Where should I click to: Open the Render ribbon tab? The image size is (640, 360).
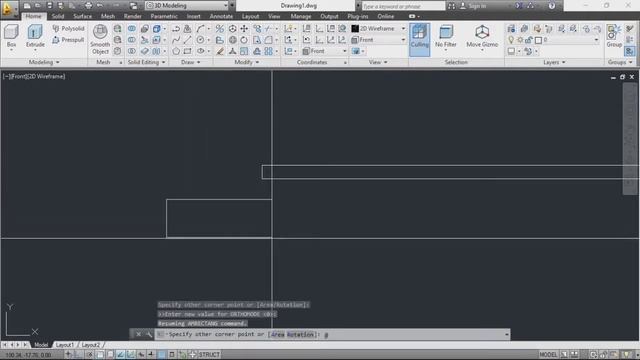tap(133, 16)
